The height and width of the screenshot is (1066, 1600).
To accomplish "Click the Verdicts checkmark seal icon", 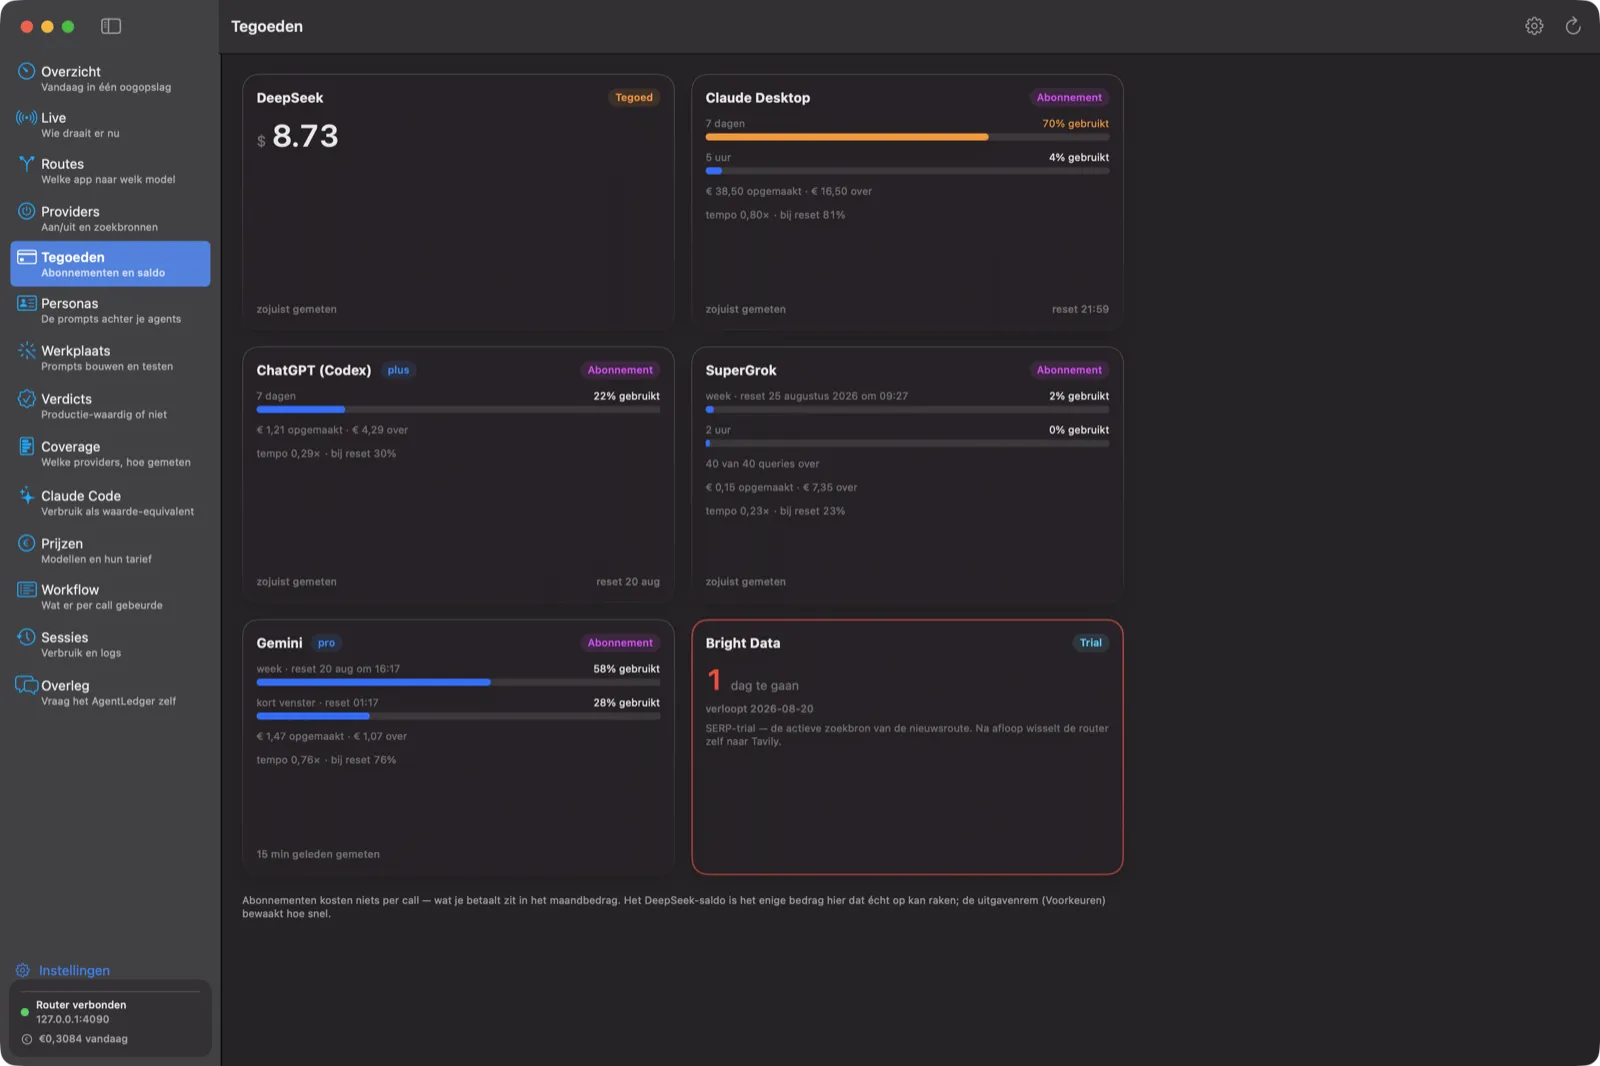I will [x=27, y=398].
